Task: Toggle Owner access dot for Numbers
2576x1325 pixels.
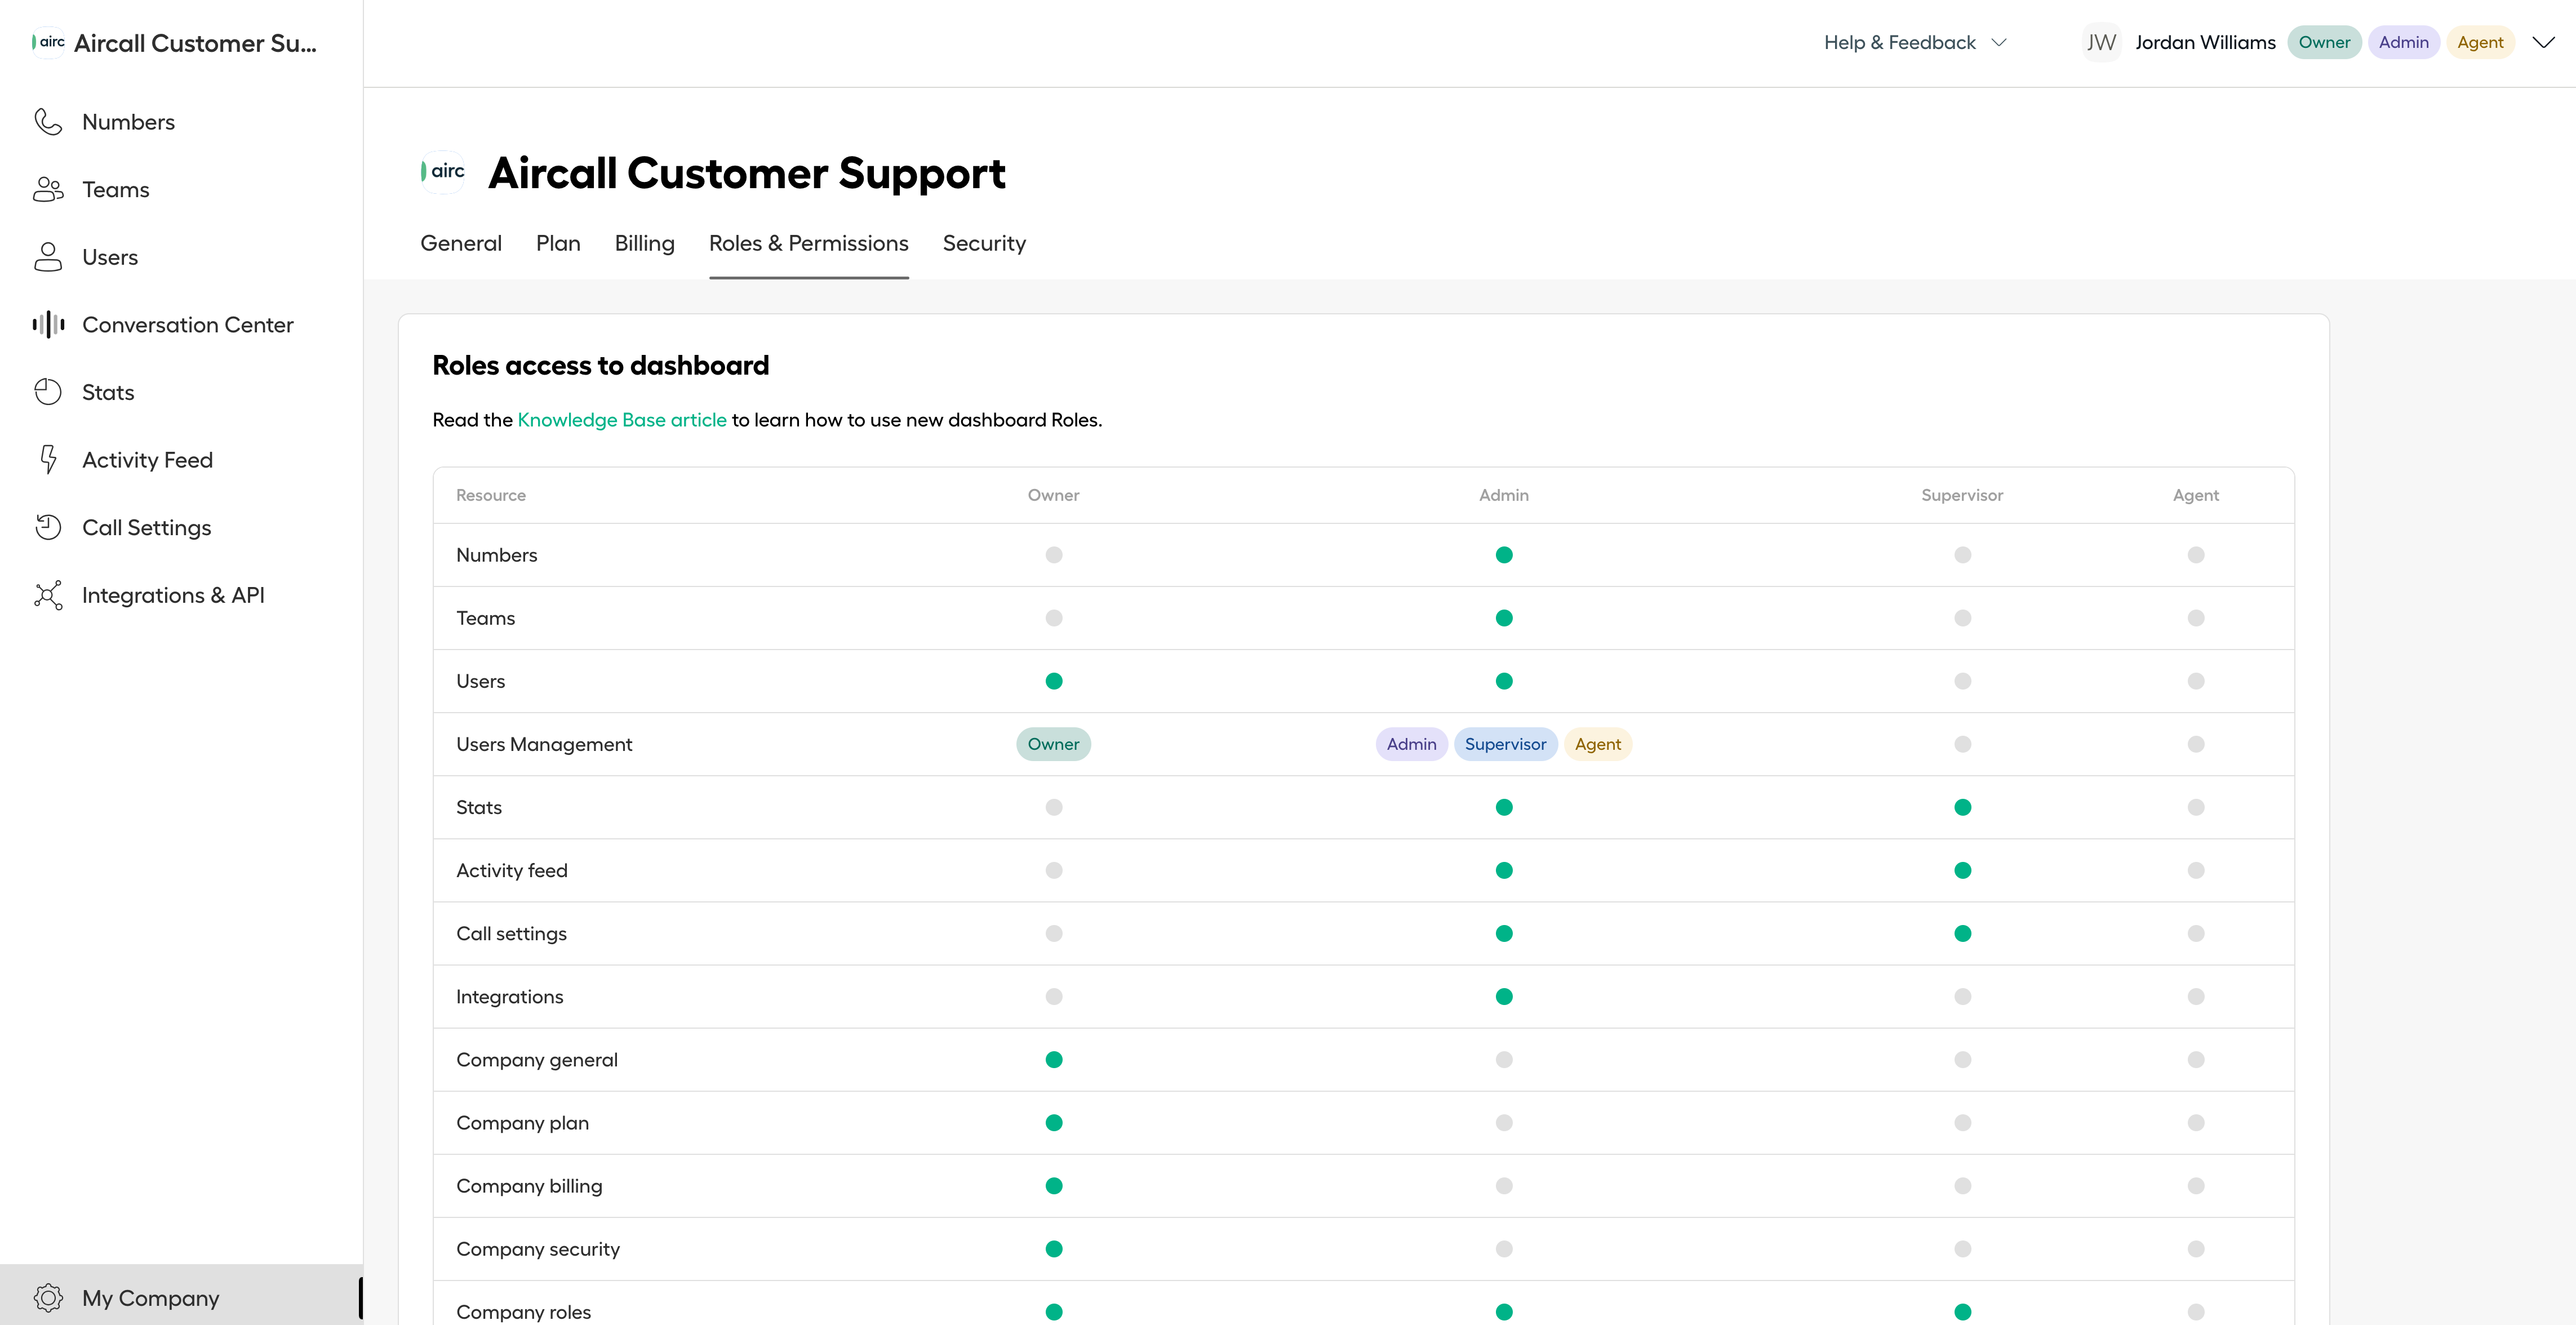Action: [x=1054, y=555]
